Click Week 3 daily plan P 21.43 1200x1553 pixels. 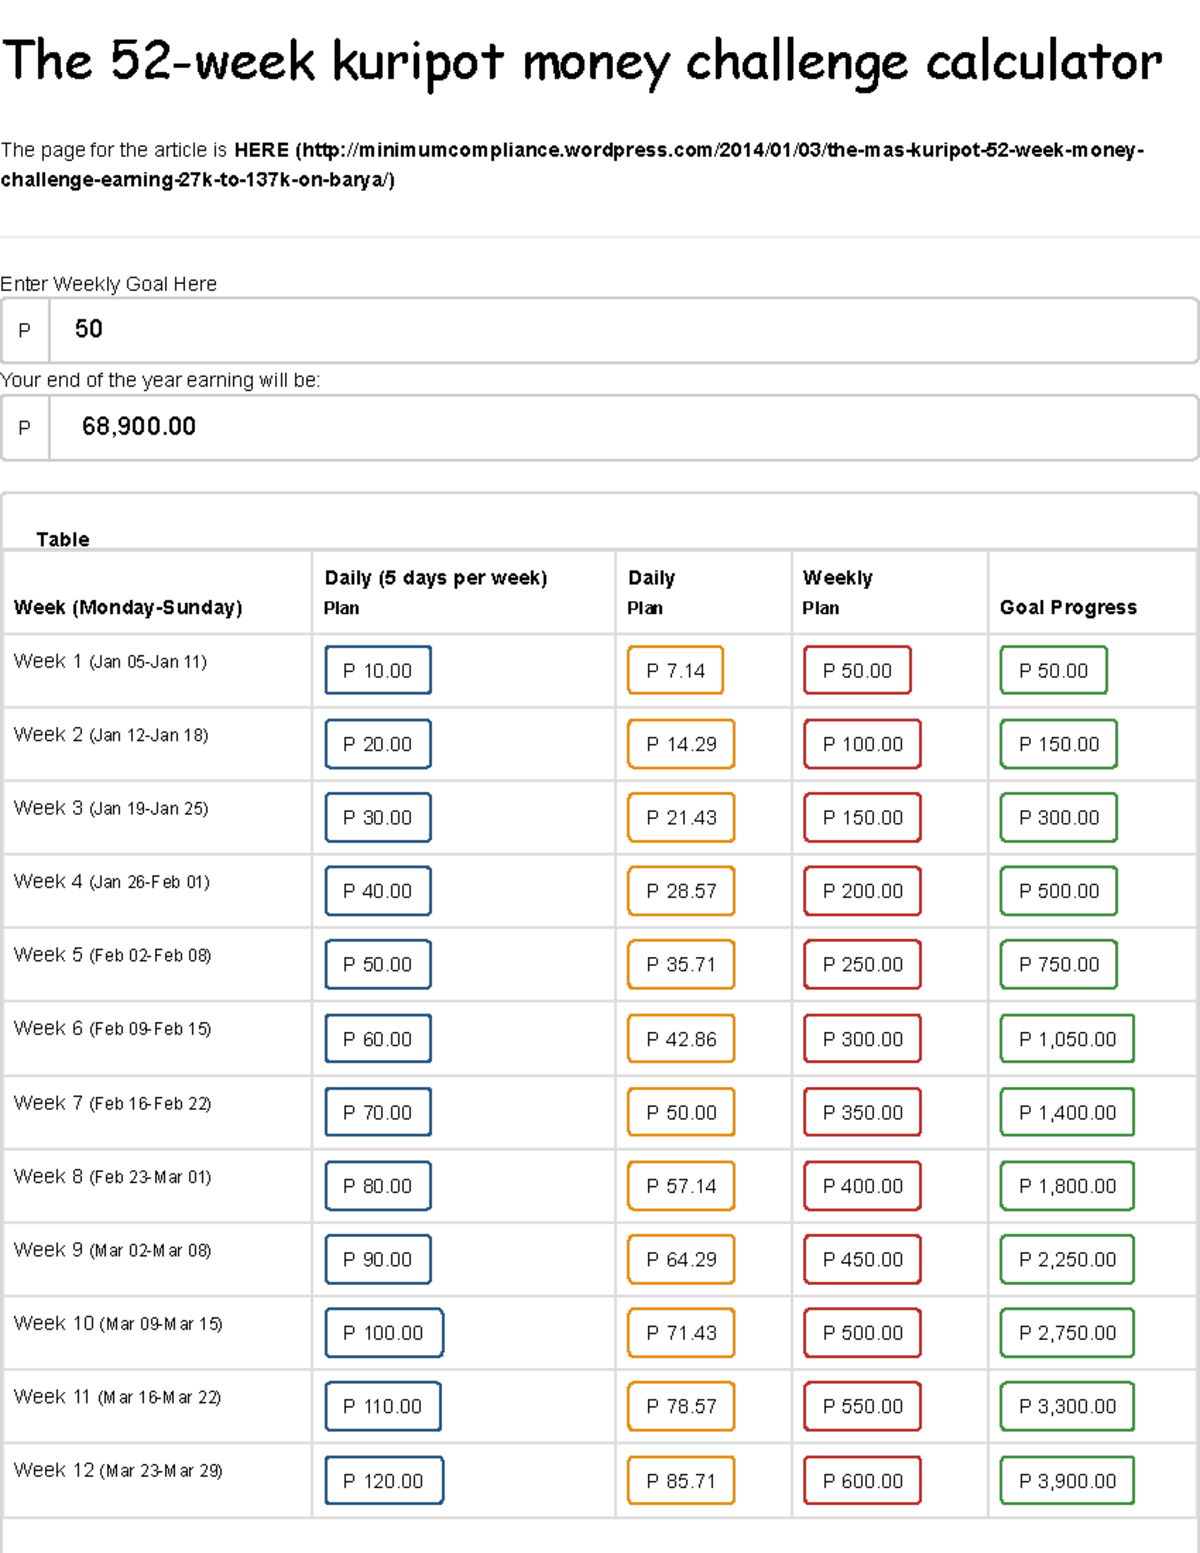click(x=681, y=817)
